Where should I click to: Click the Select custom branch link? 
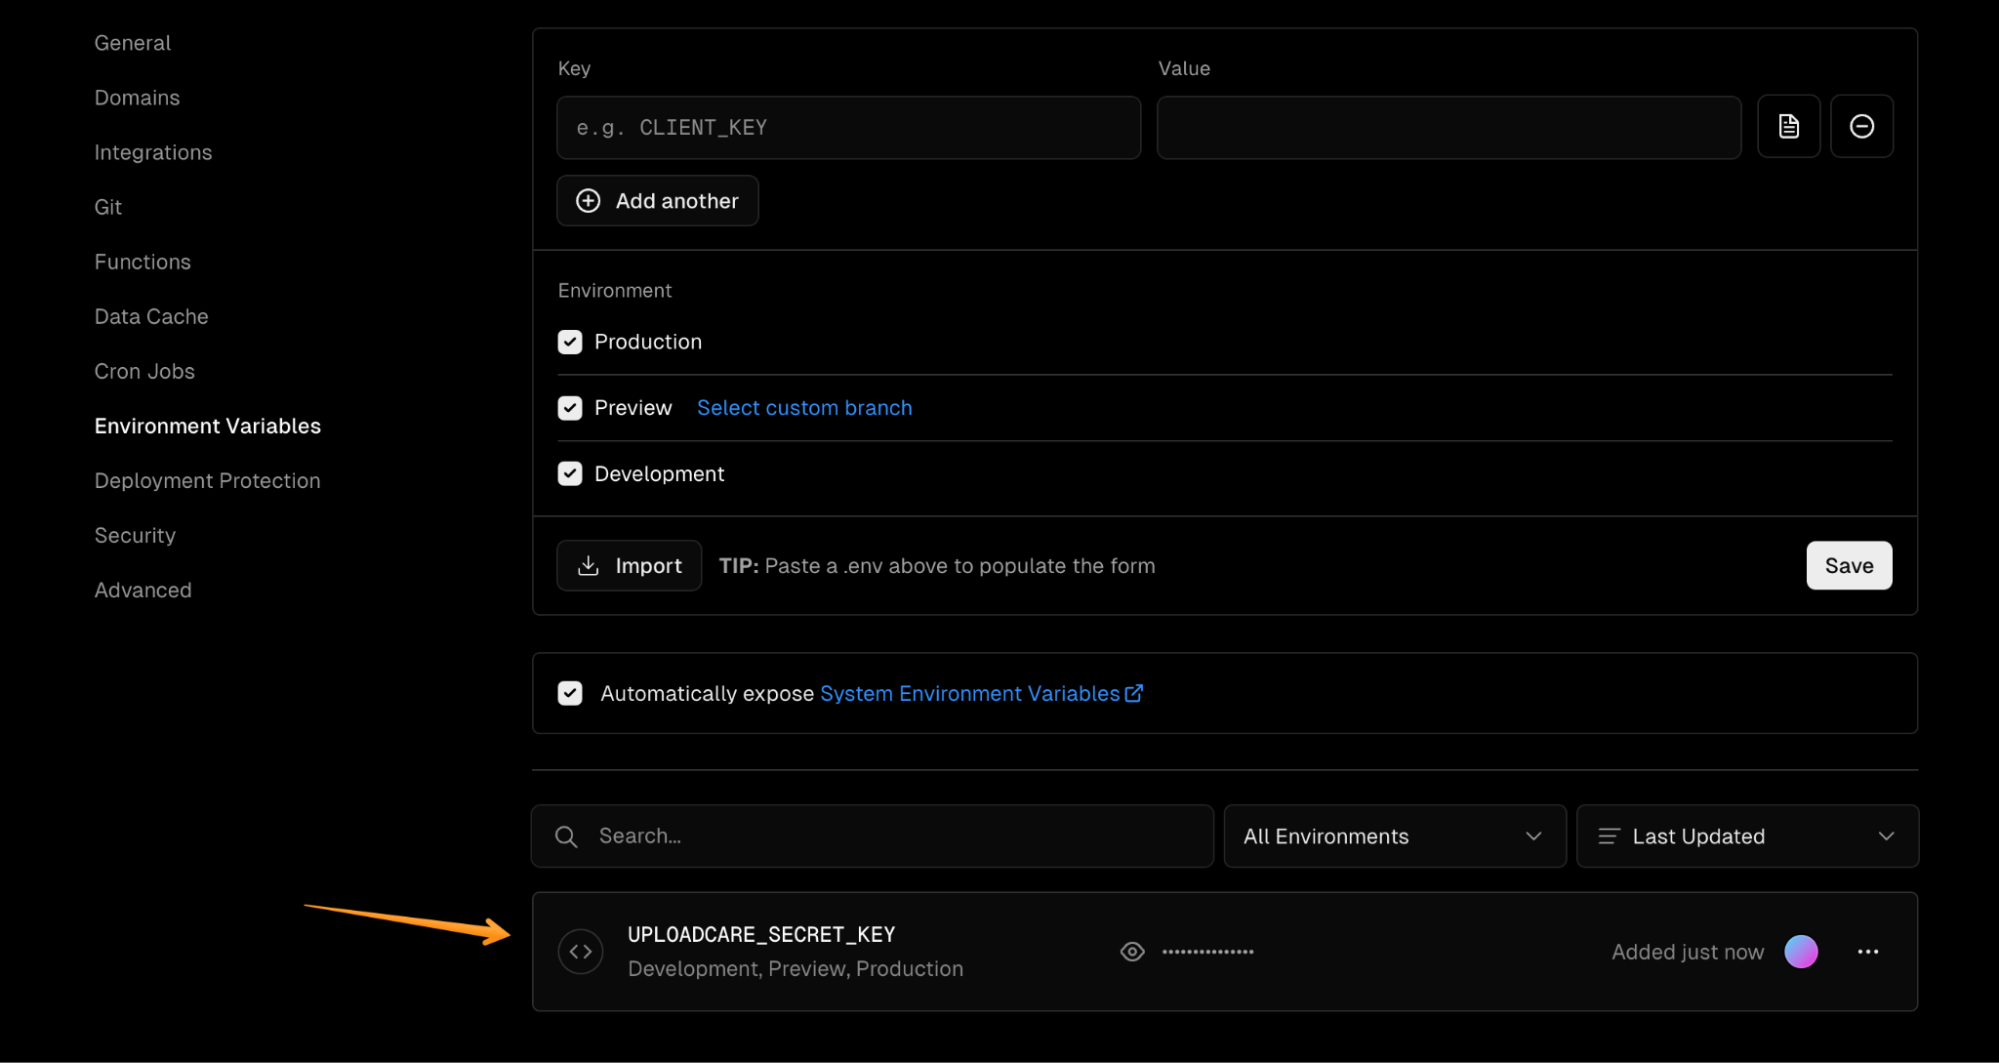click(x=804, y=407)
